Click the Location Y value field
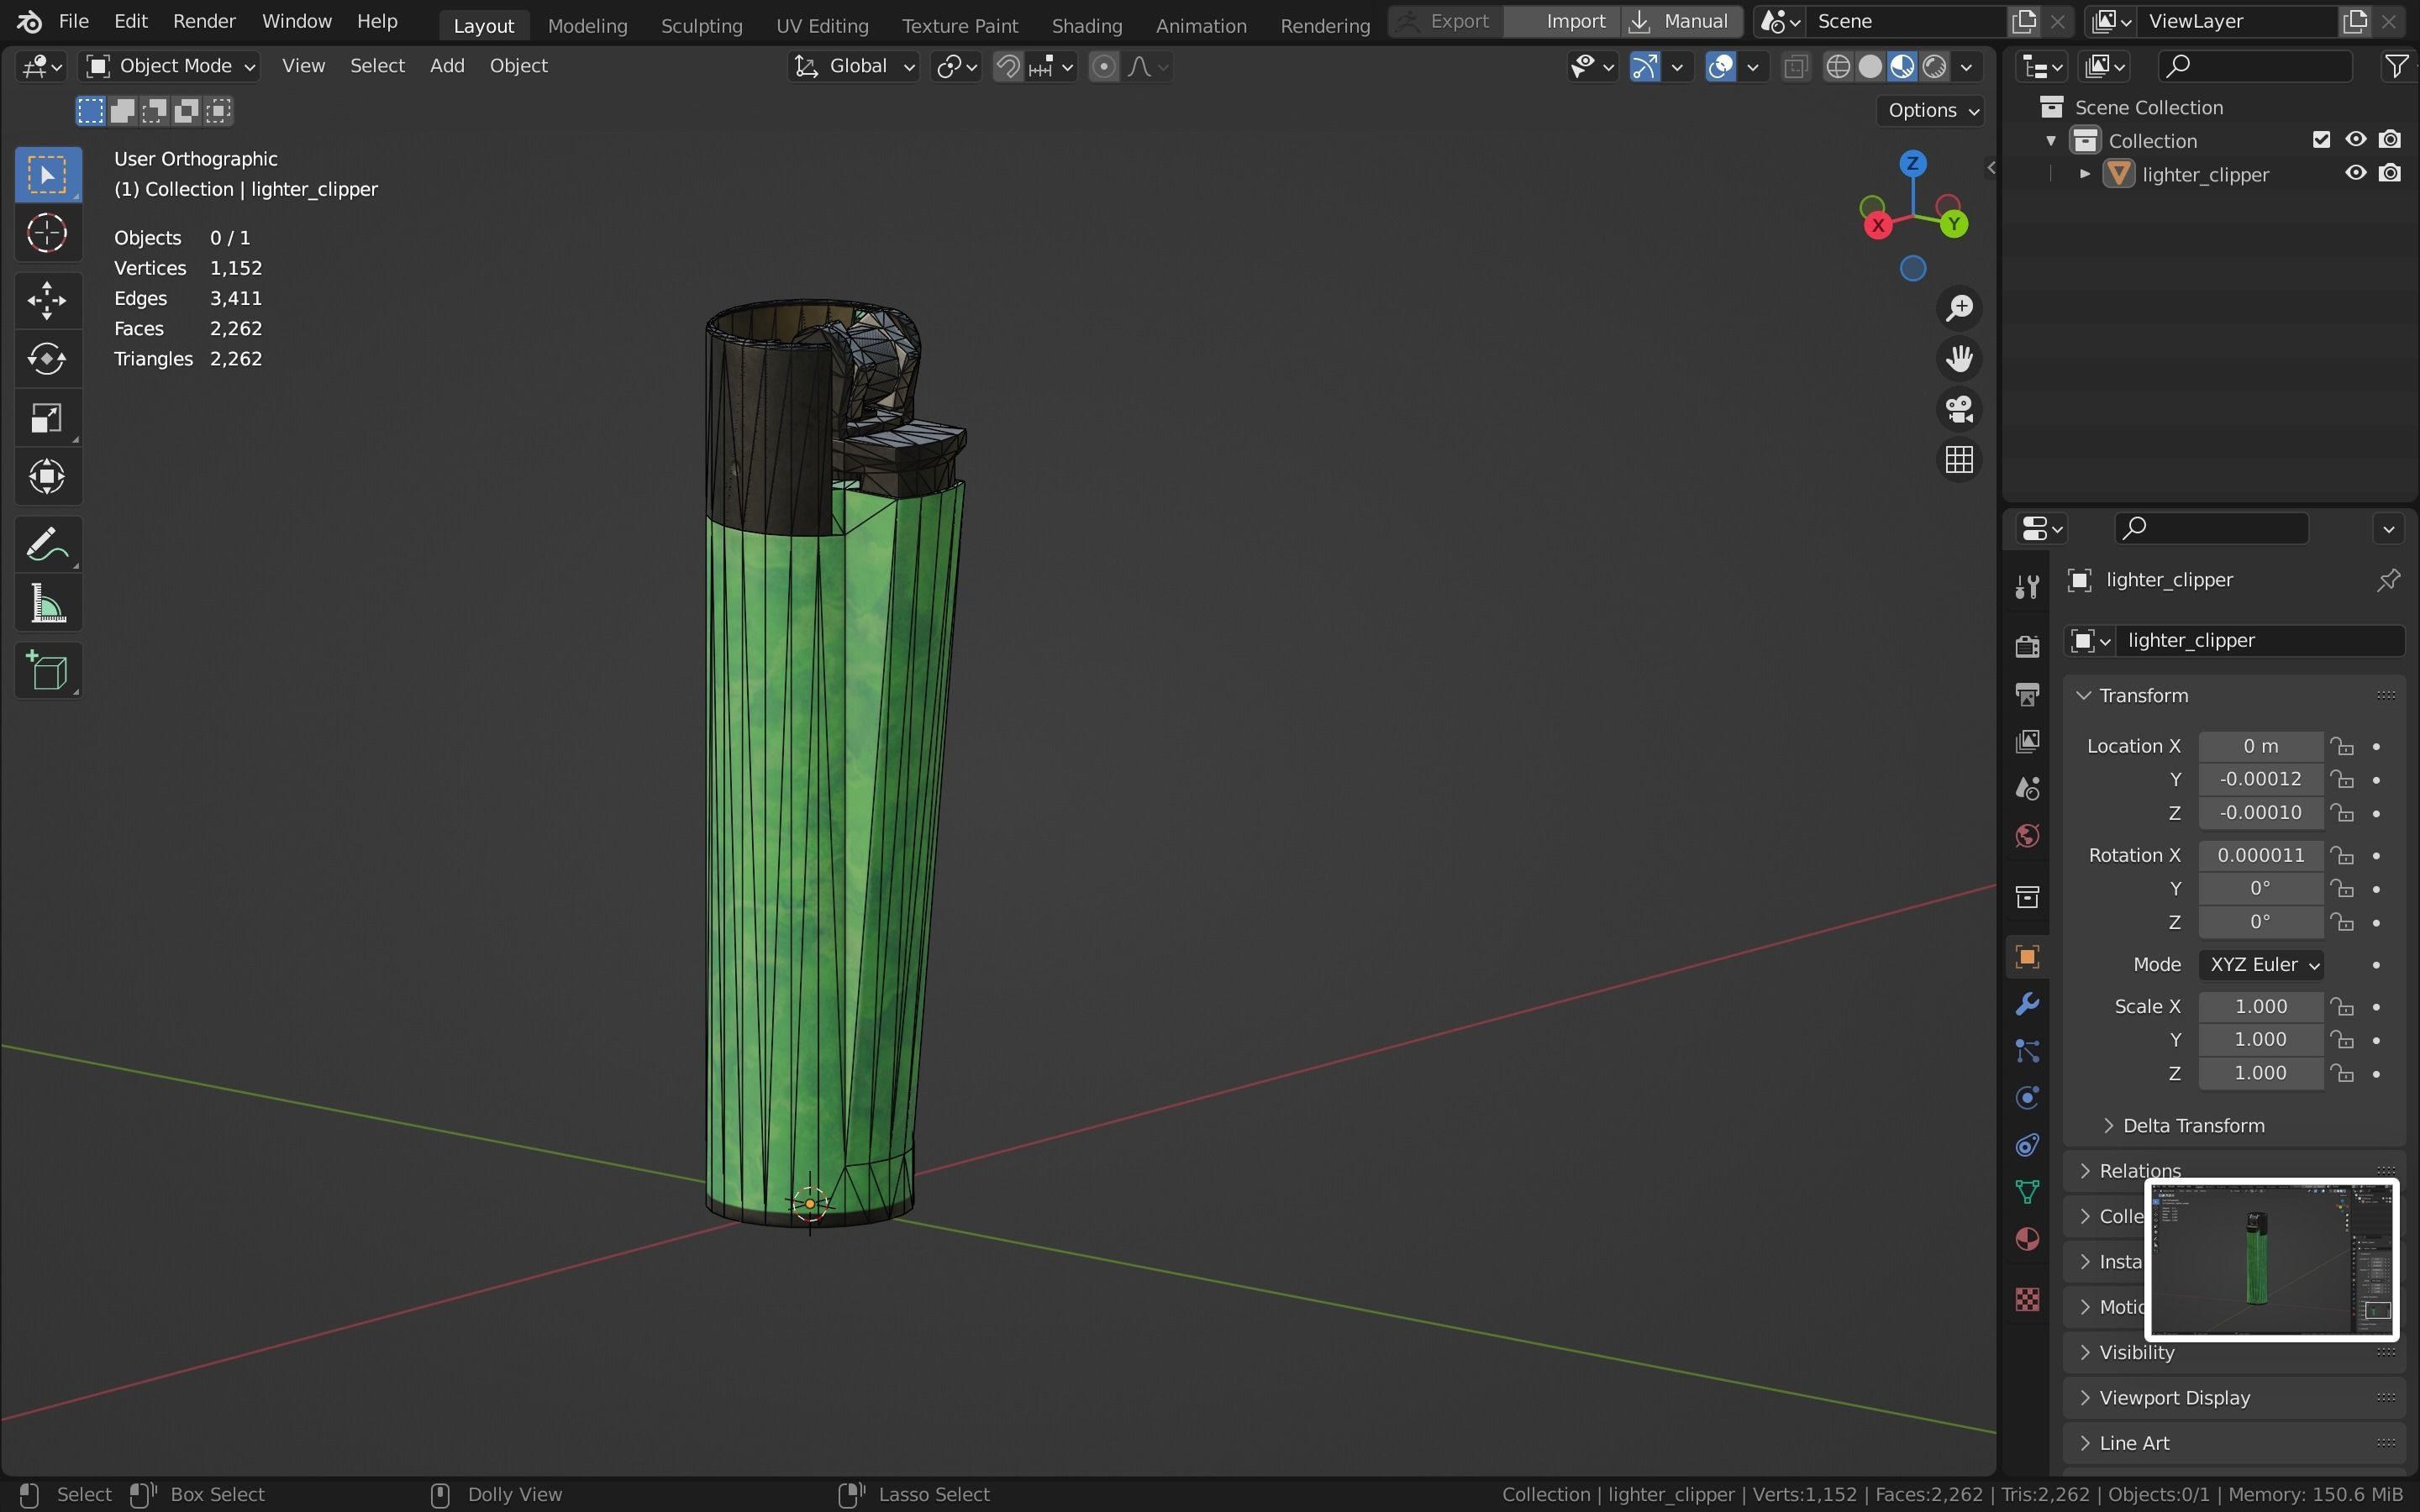 point(2260,779)
